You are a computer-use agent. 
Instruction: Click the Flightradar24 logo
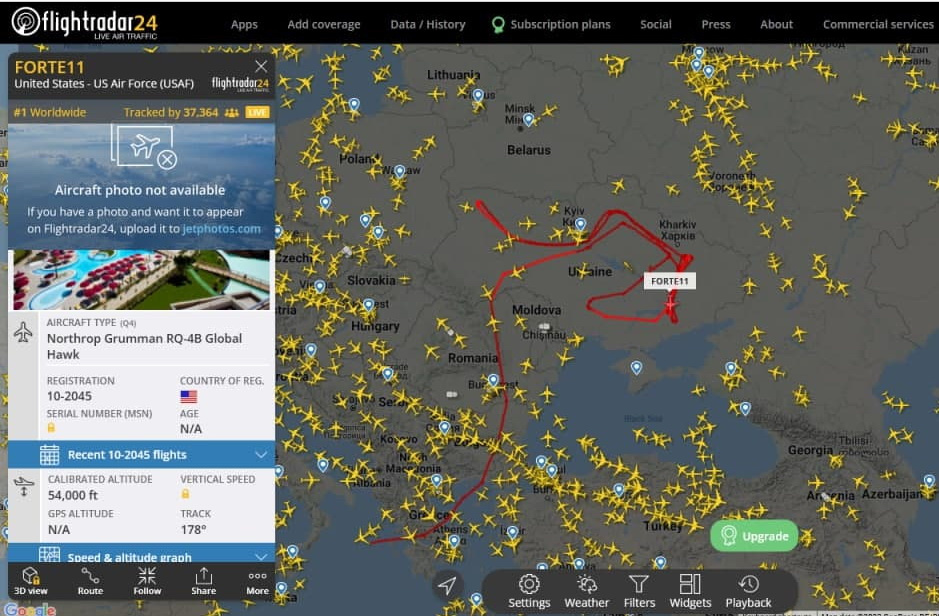click(x=84, y=23)
